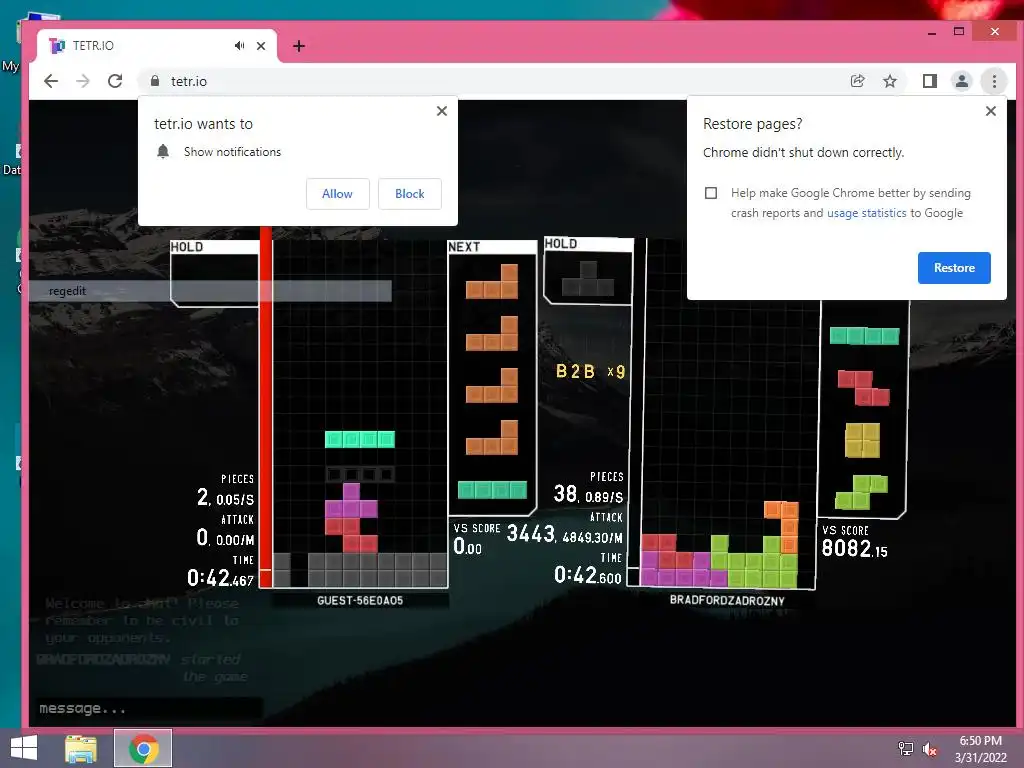
Task: Open the usage statistics link
Action: pyautogui.click(x=867, y=213)
